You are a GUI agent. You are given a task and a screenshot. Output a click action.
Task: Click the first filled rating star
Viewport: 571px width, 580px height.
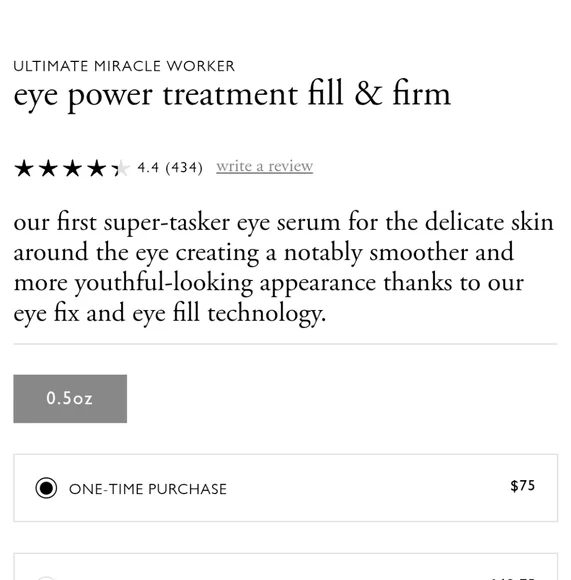point(24,168)
